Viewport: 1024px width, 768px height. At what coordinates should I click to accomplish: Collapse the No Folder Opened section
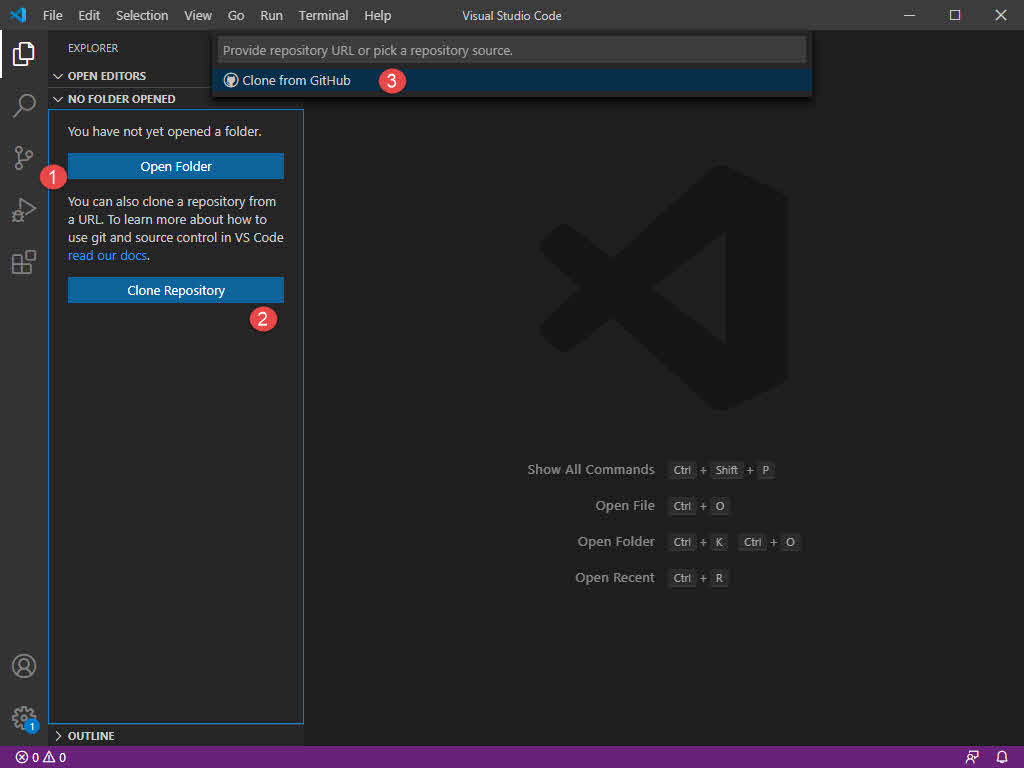pos(58,99)
